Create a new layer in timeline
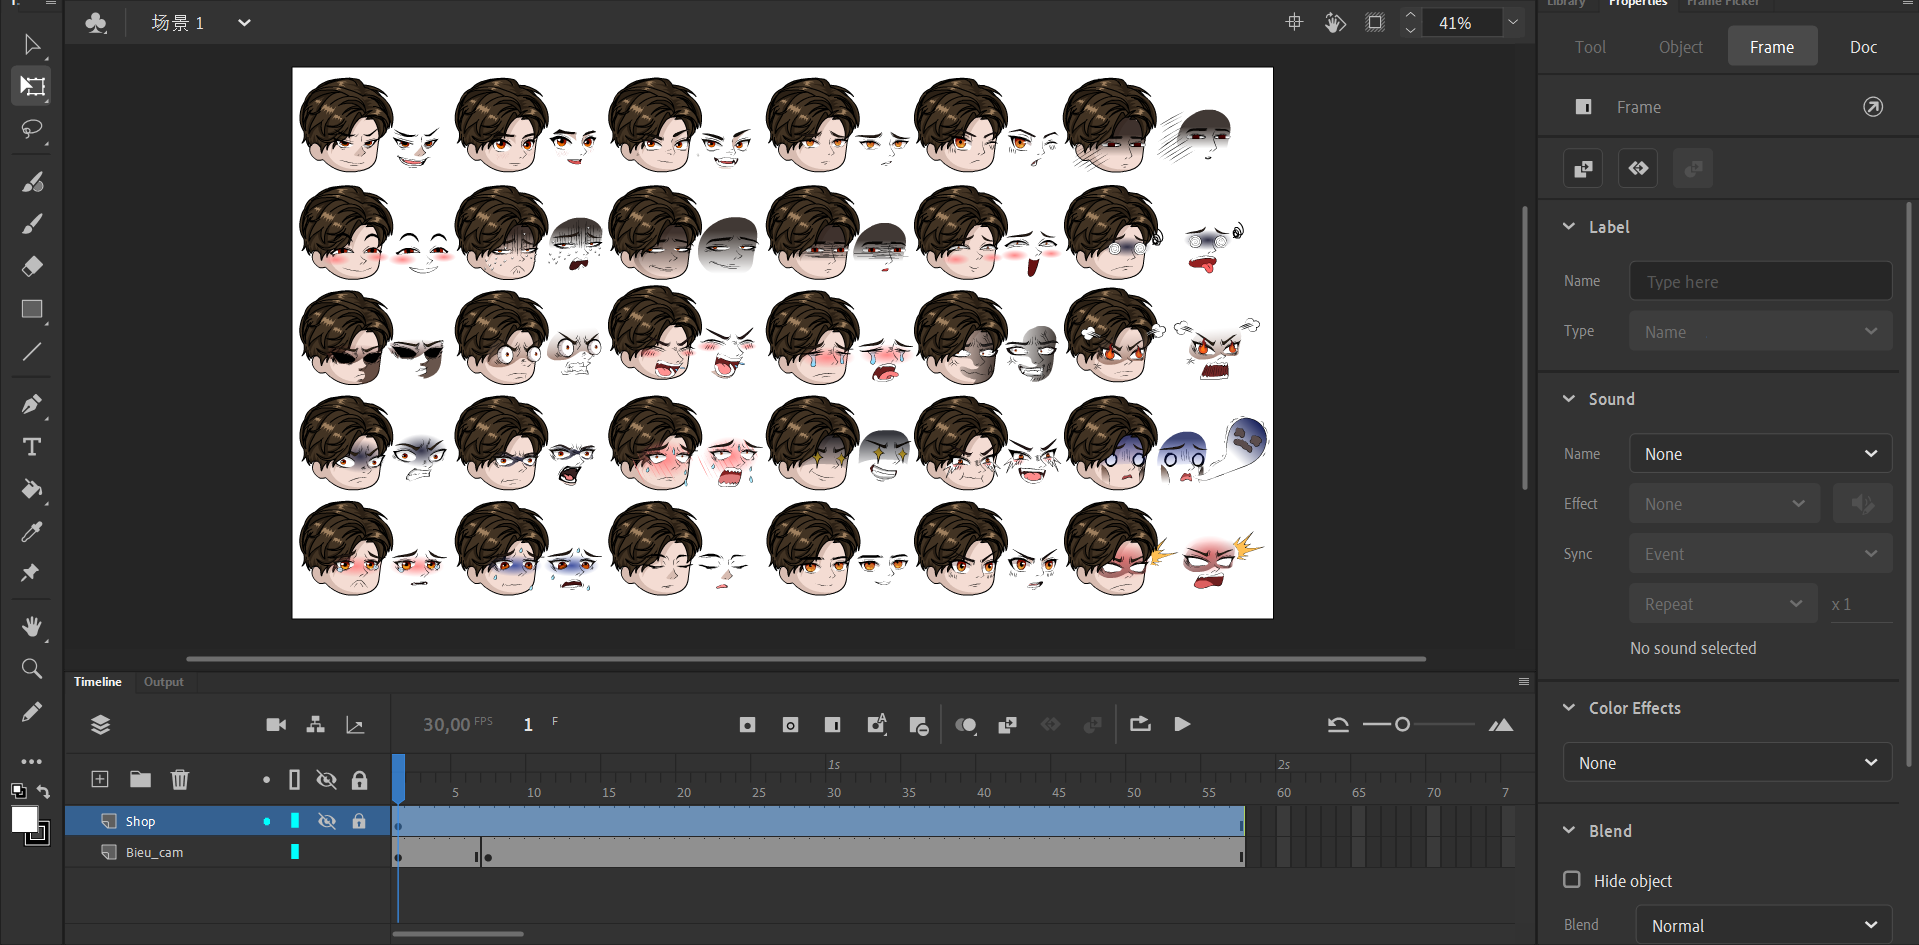The image size is (1919, 945). [100, 779]
